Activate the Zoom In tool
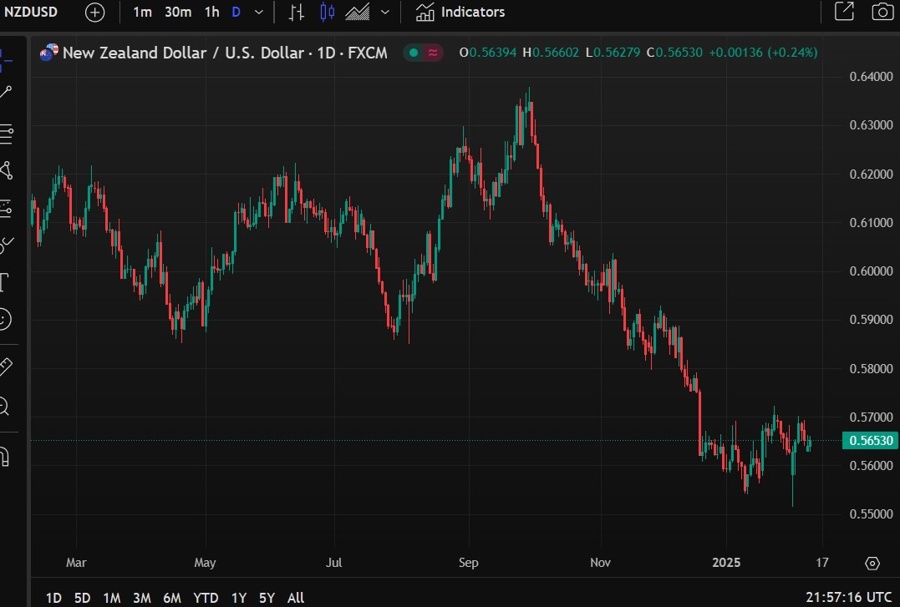This screenshot has width=900, height=607. (5, 406)
